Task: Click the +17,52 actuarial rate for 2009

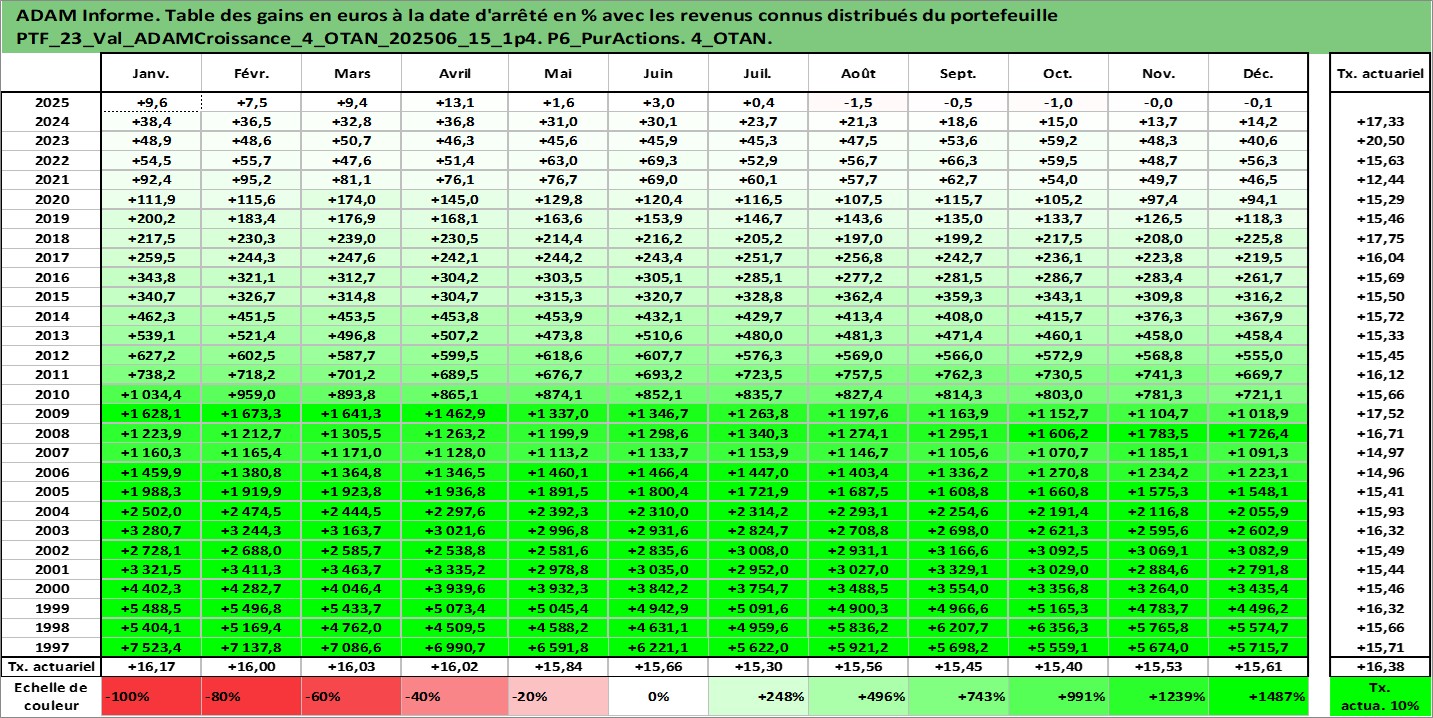Action: (1379, 414)
